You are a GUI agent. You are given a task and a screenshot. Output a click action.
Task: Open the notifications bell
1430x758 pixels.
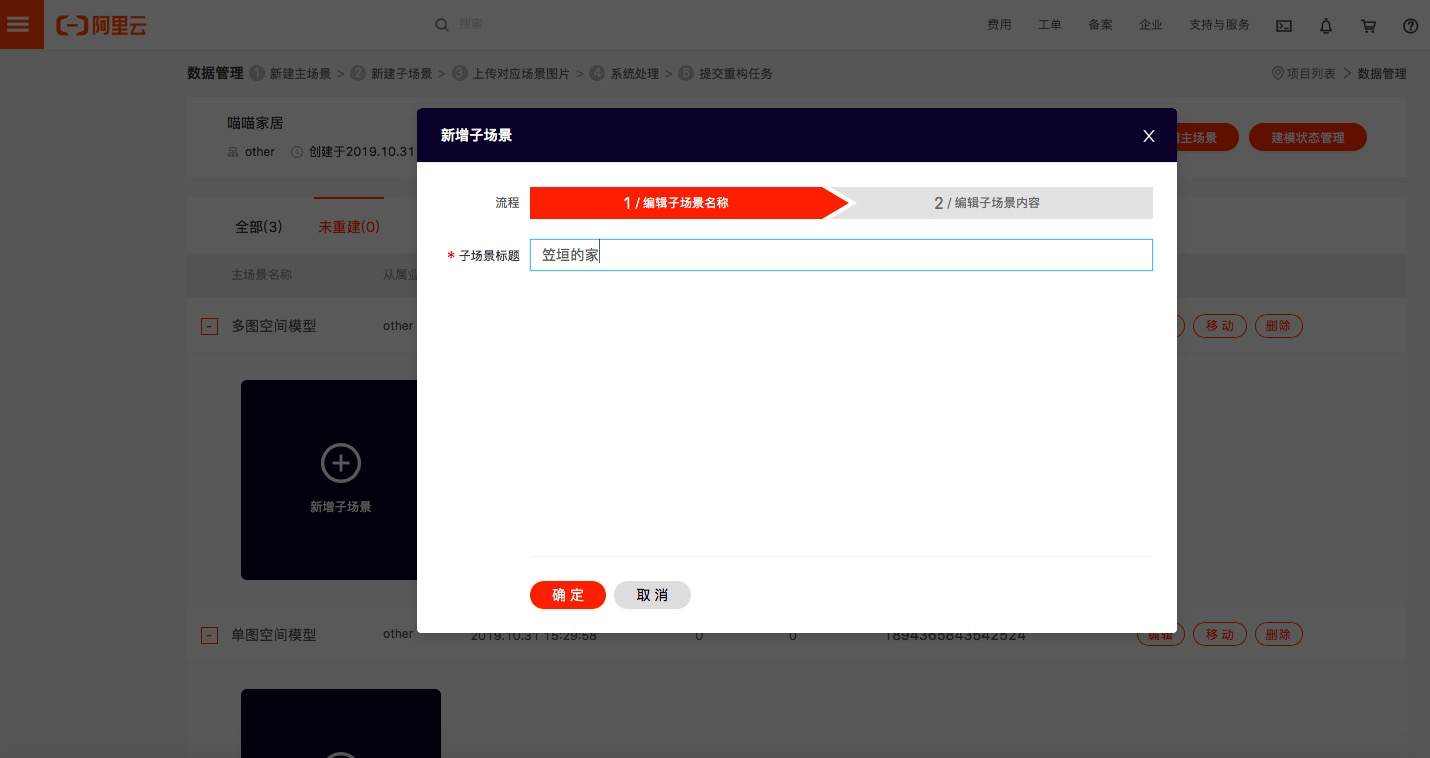coord(1326,26)
